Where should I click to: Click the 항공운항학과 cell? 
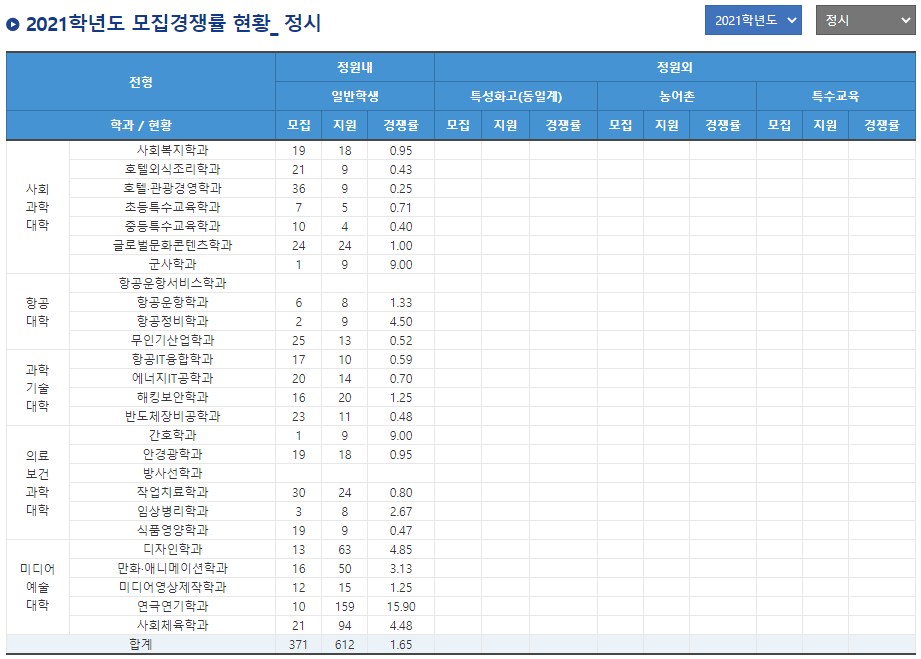[172, 302]
